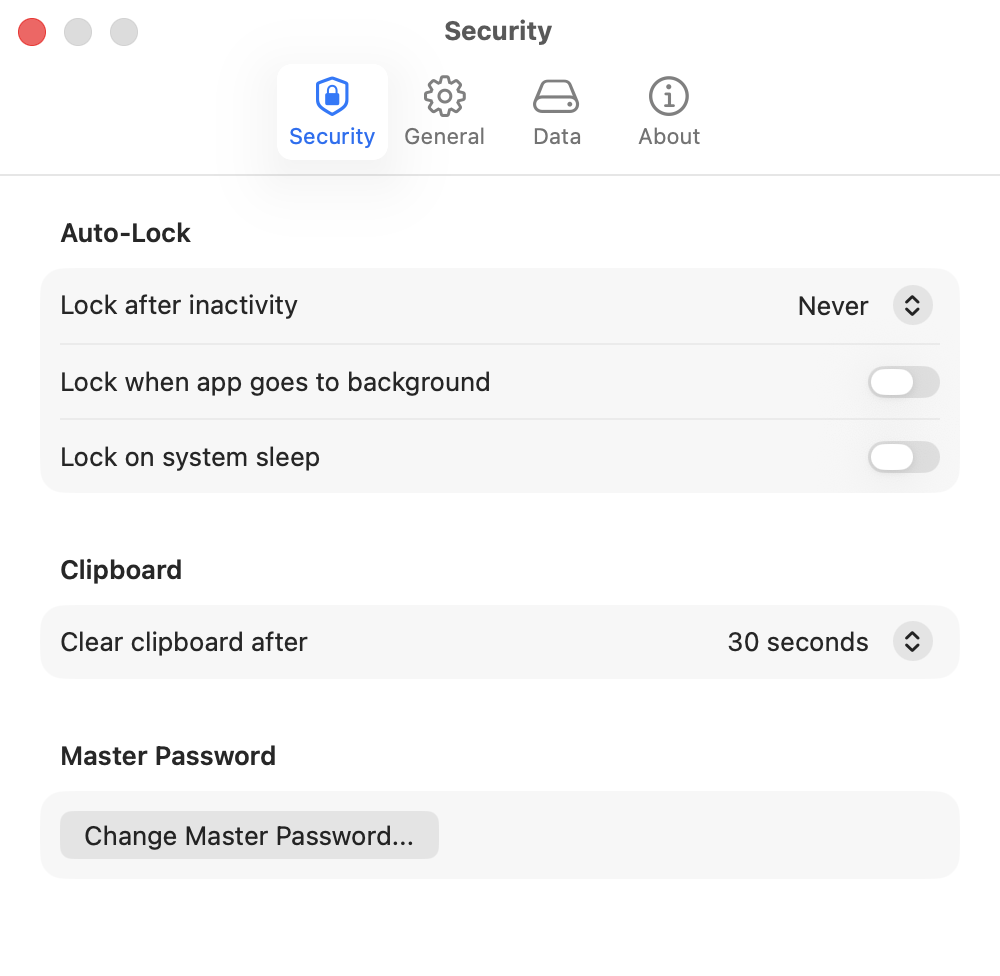Click the General gear icon

pos(444,96)
